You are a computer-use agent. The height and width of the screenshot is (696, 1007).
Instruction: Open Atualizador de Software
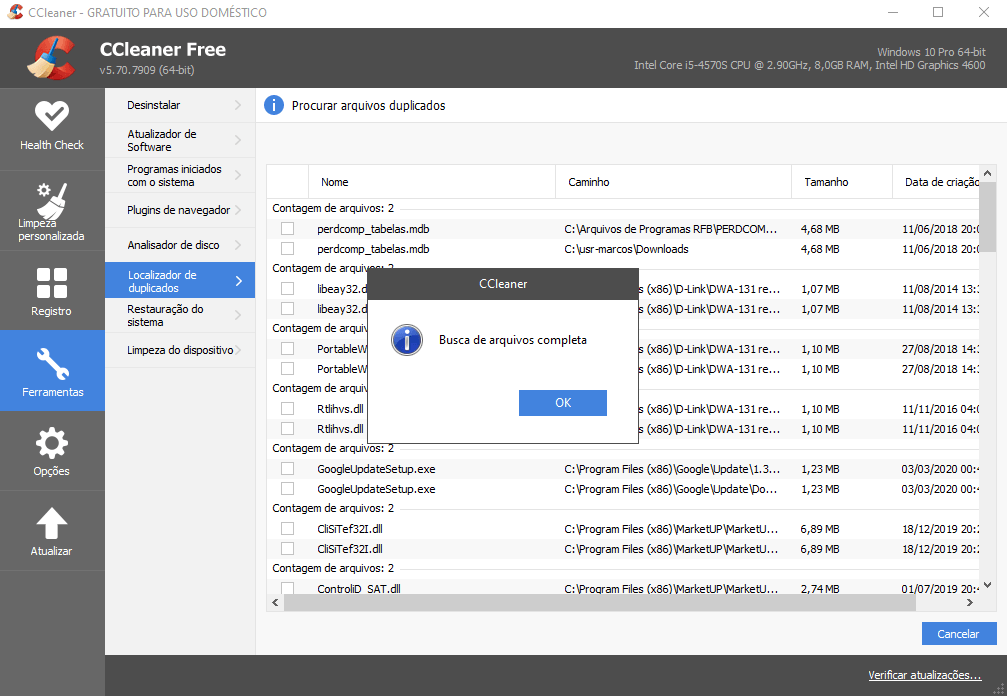pos(180,140)
